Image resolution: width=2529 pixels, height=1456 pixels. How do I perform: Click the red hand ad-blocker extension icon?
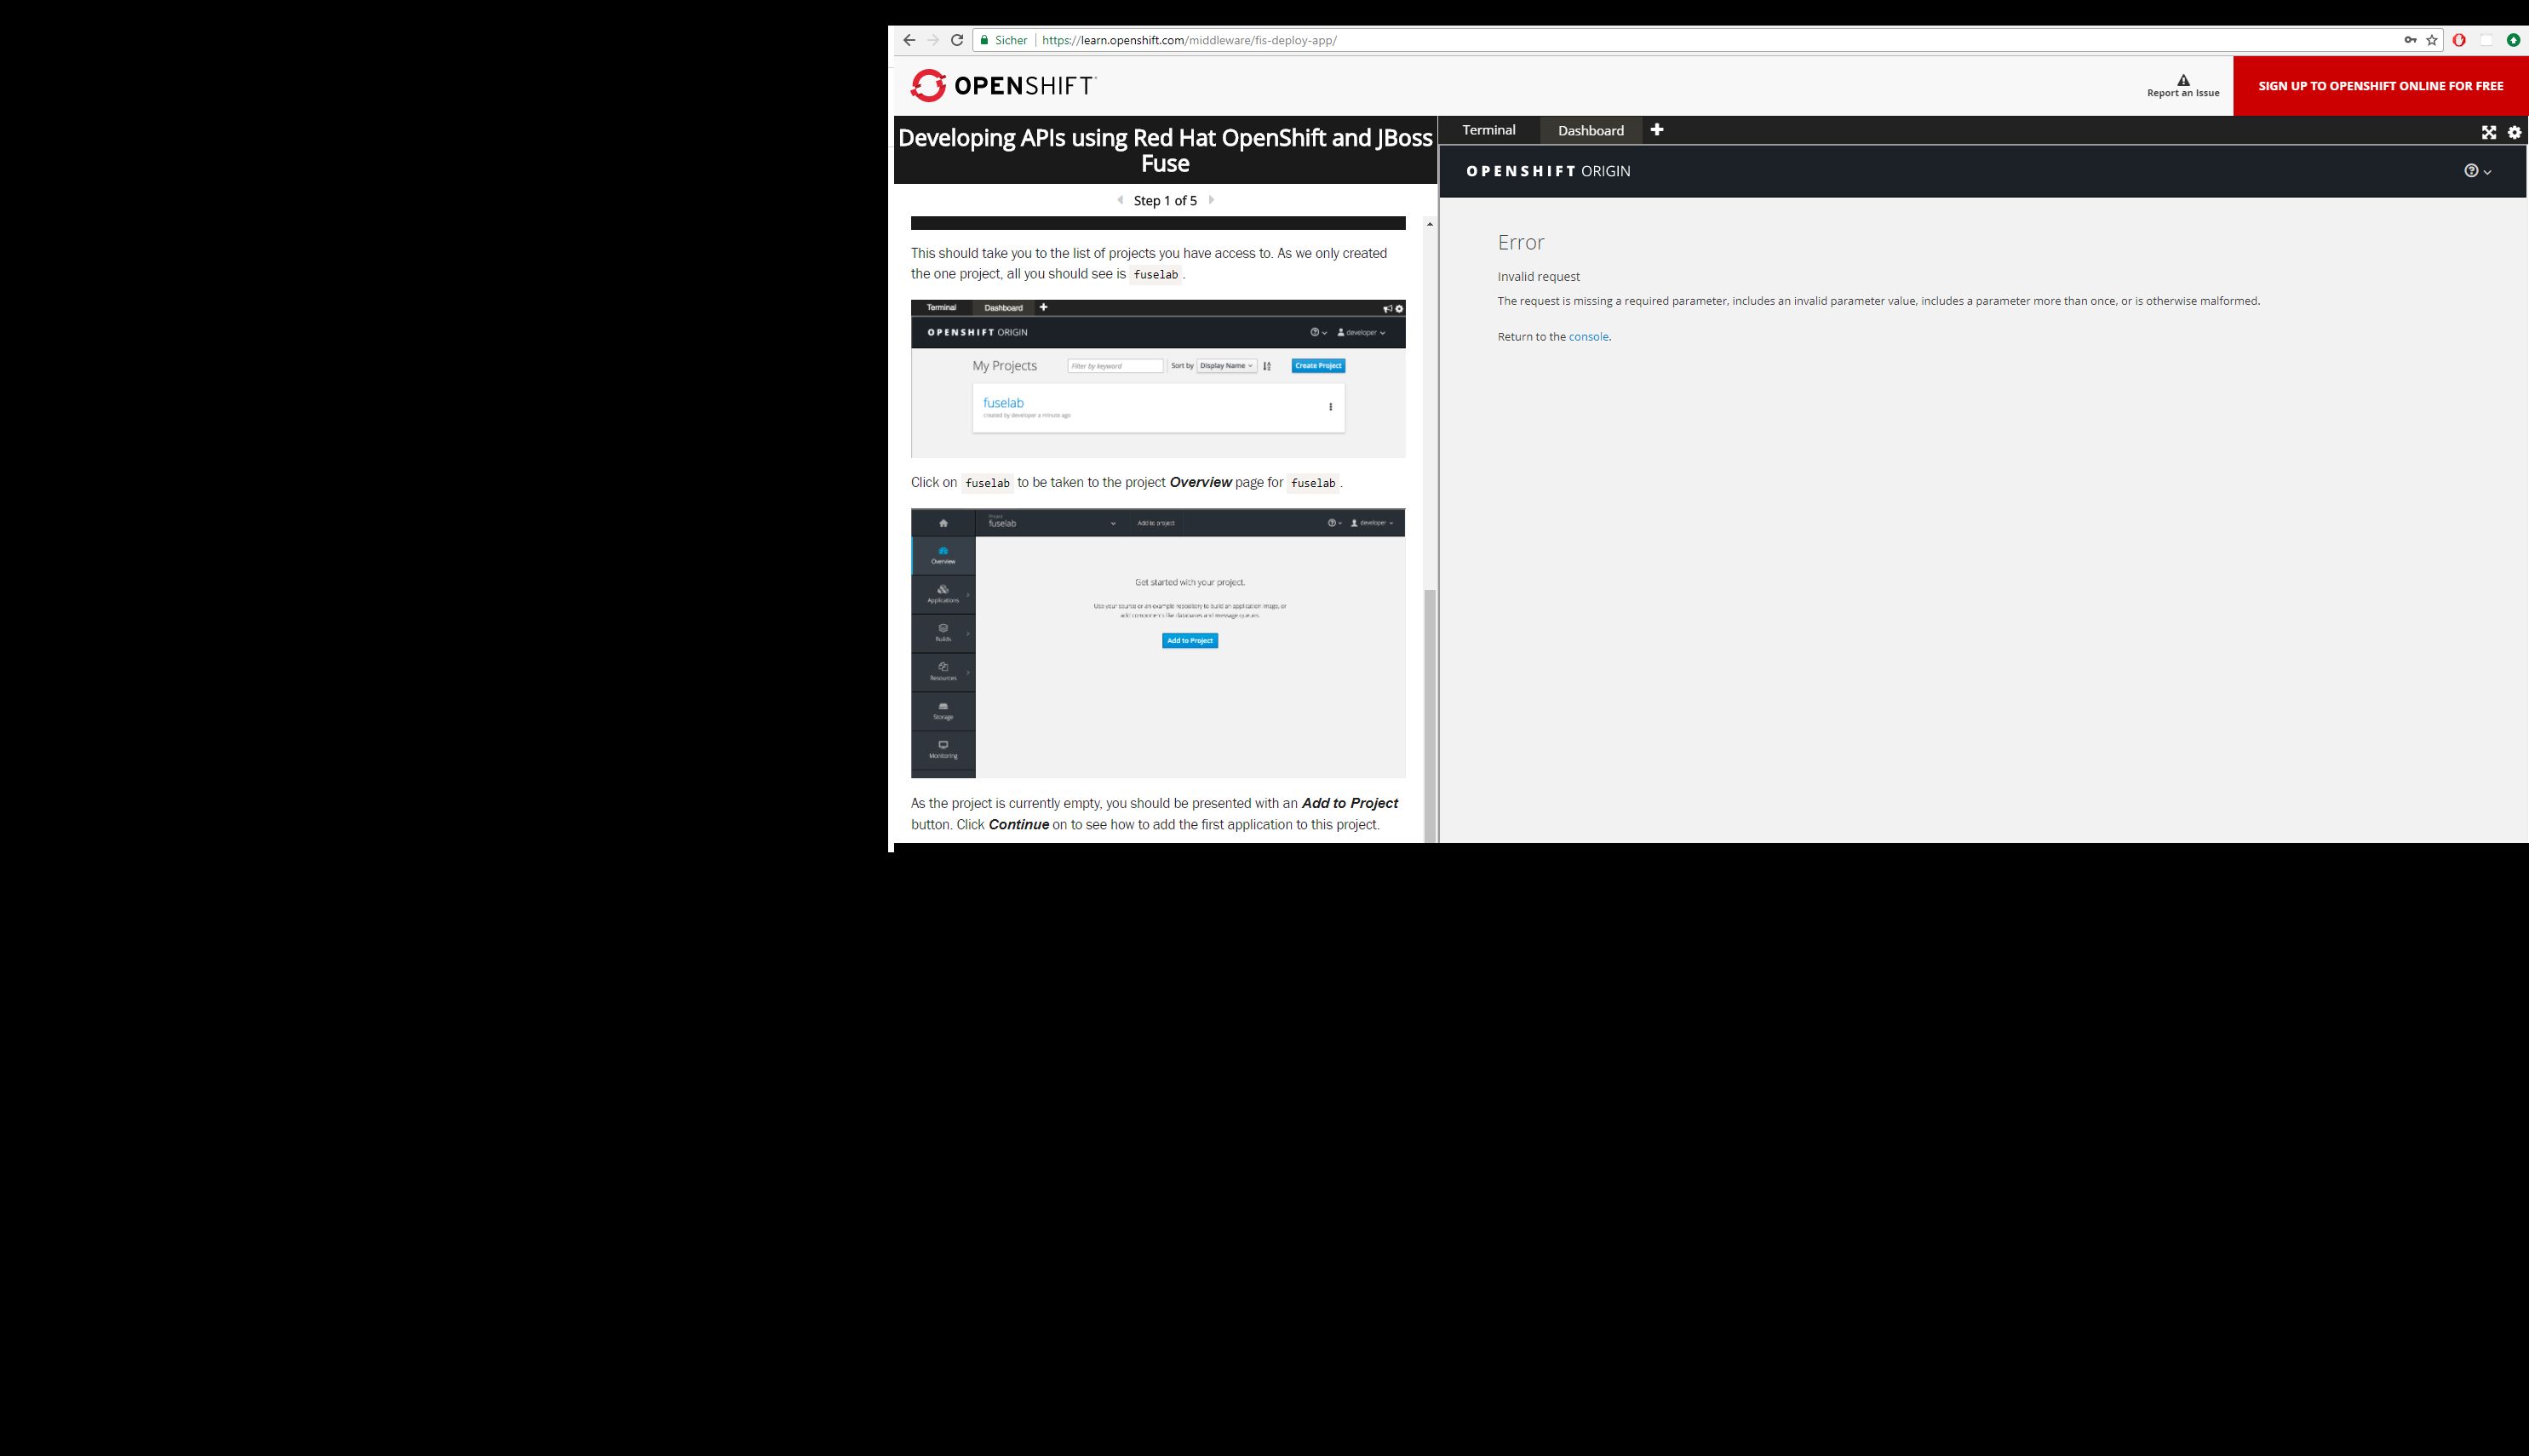(2460, 40)
